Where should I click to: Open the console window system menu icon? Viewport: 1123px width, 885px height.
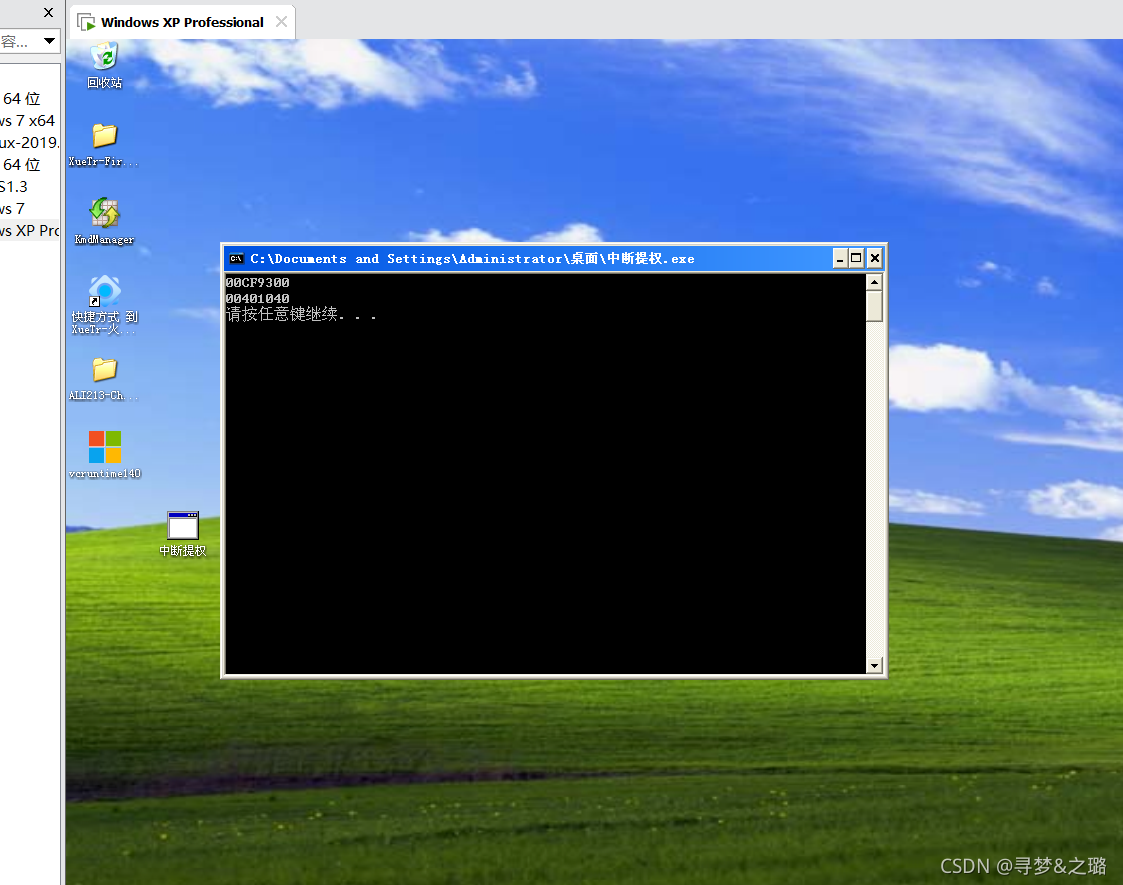pos(236,258)
